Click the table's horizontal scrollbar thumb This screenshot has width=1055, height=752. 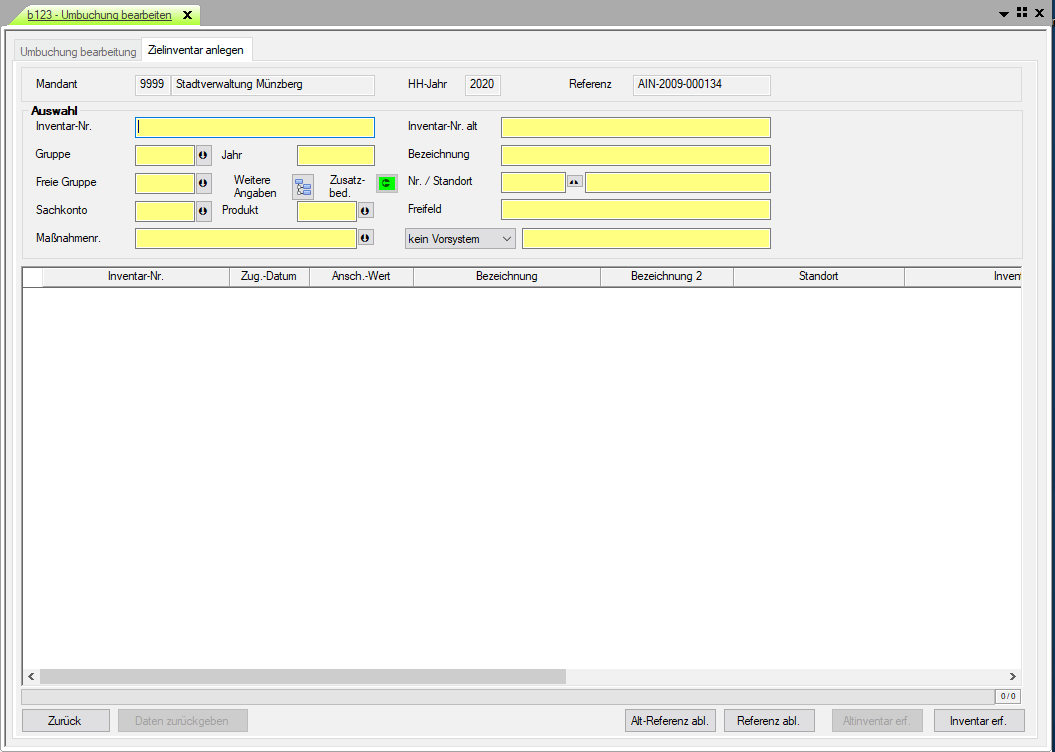pos(302,677)
